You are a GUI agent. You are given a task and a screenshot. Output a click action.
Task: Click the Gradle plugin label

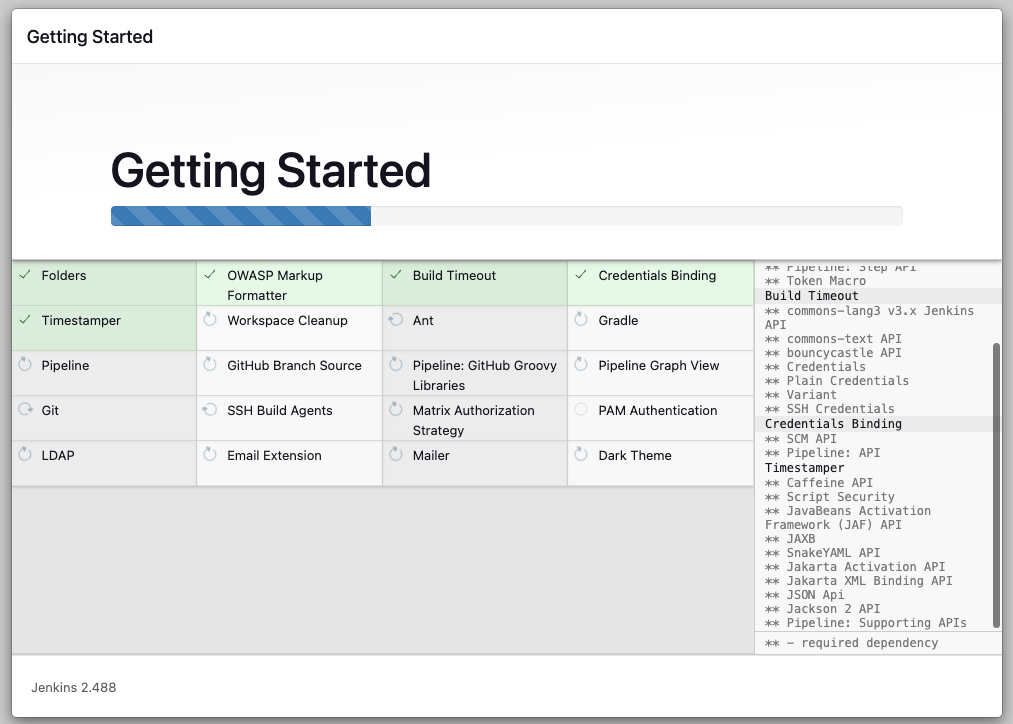pos(618,320)
